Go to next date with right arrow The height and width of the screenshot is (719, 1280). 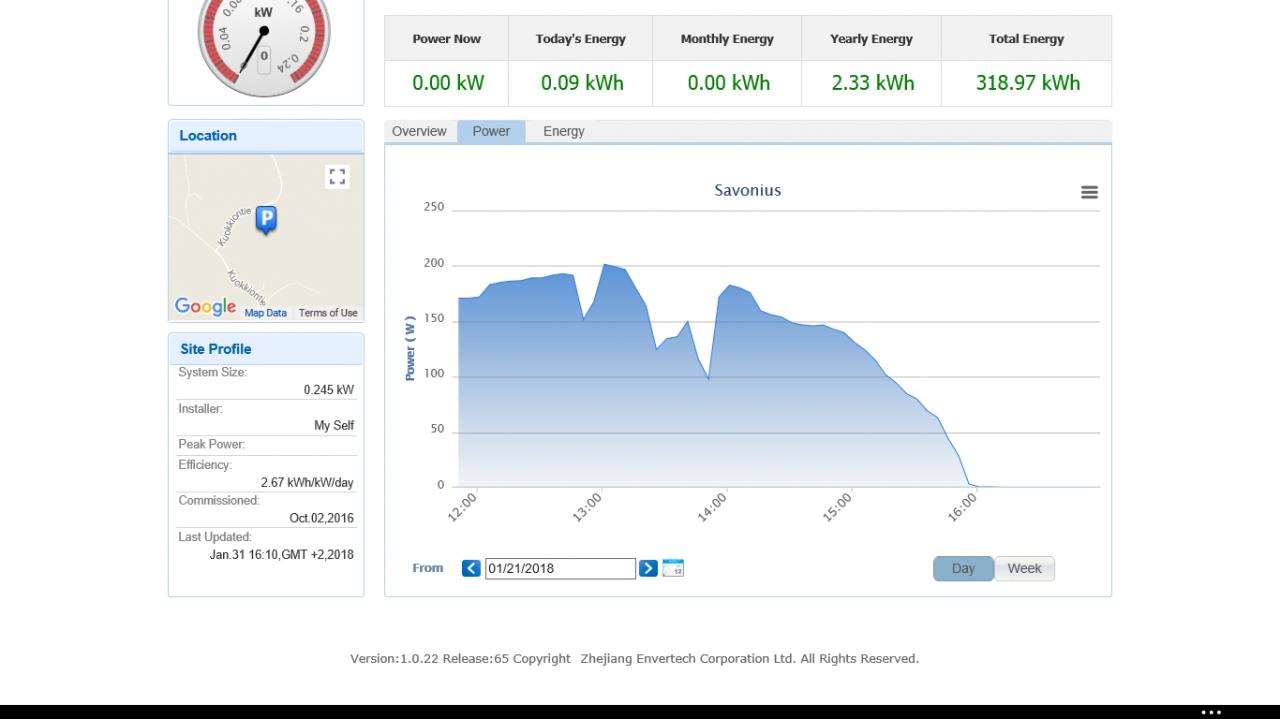(648, 568)
